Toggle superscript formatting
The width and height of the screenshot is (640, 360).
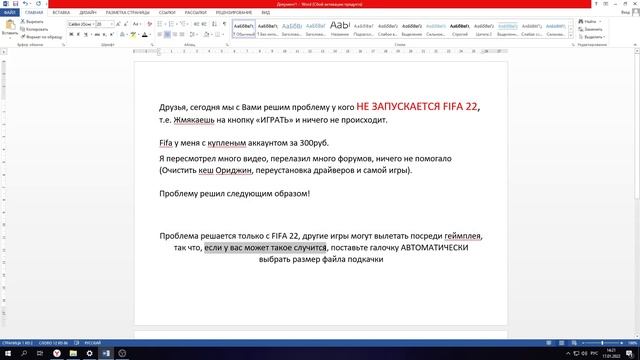point(112,34)
